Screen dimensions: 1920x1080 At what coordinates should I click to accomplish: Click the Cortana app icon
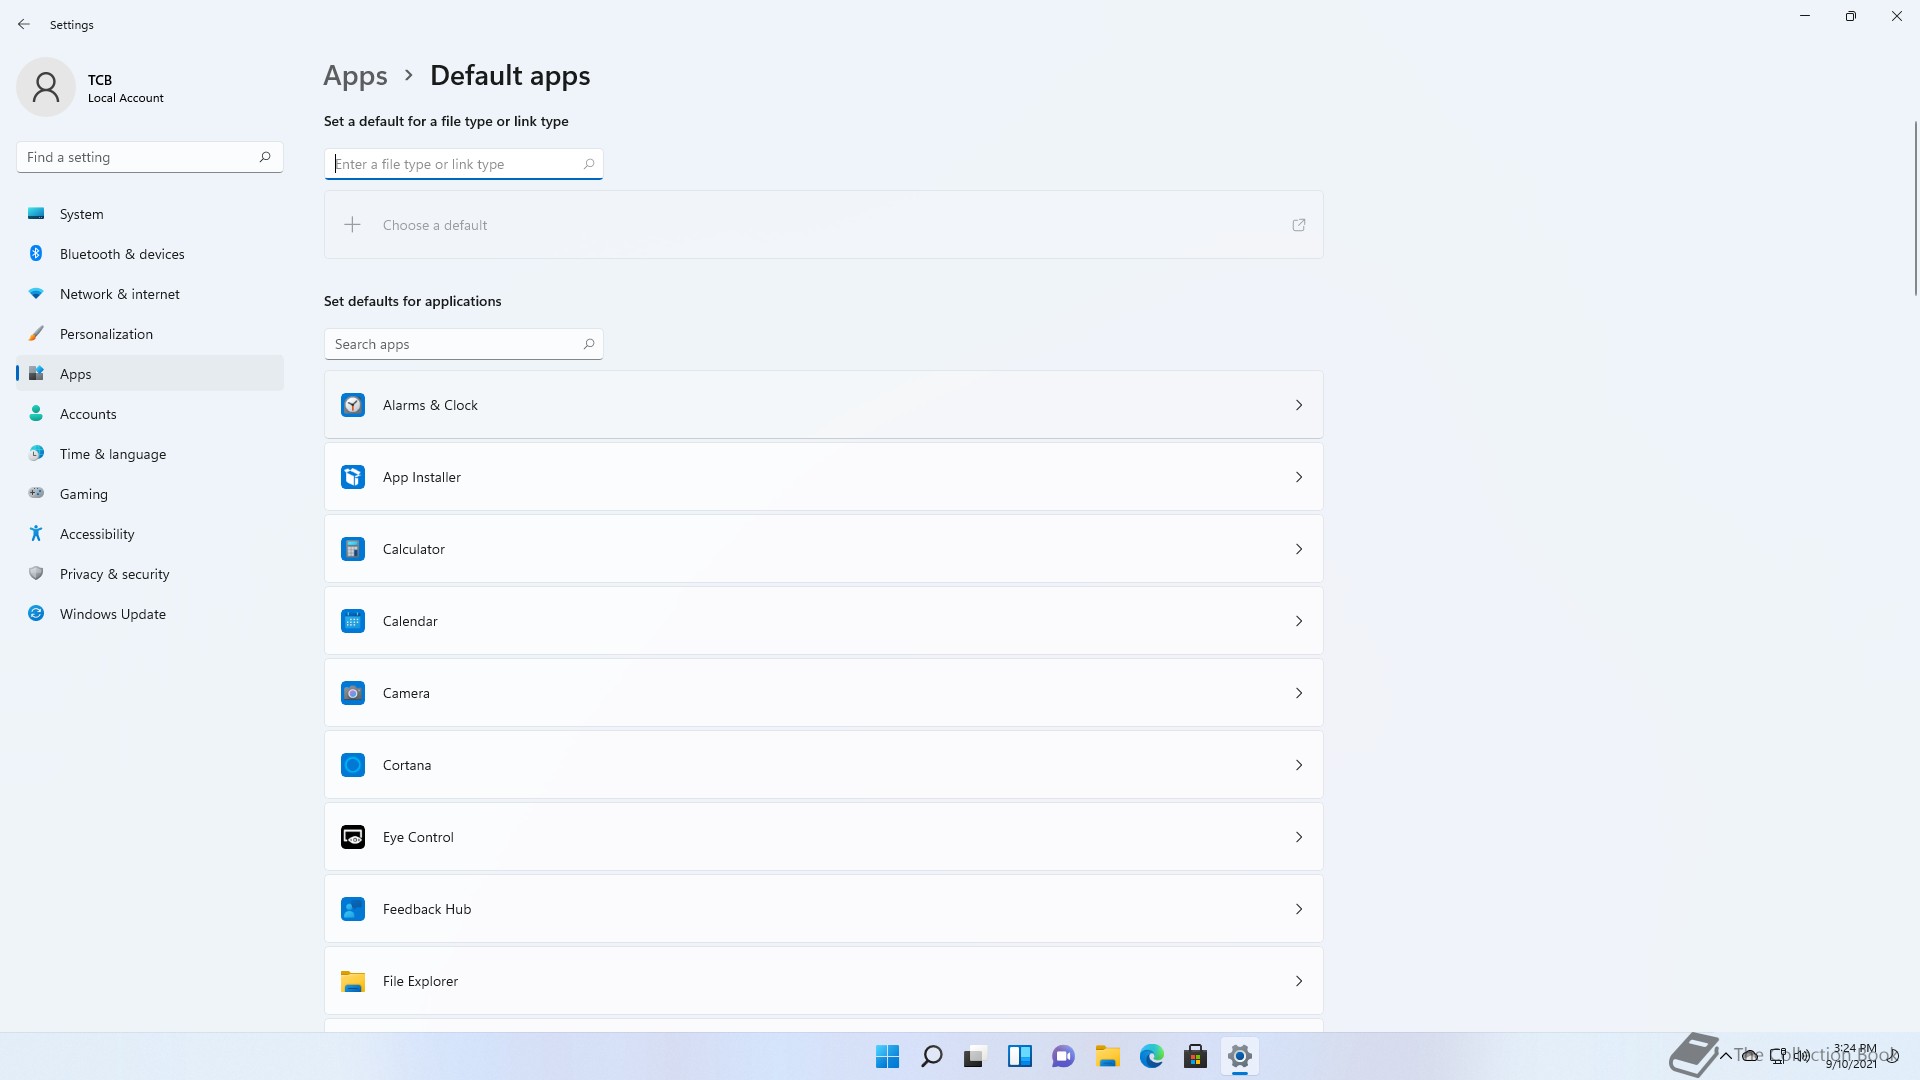coord(353,765)
